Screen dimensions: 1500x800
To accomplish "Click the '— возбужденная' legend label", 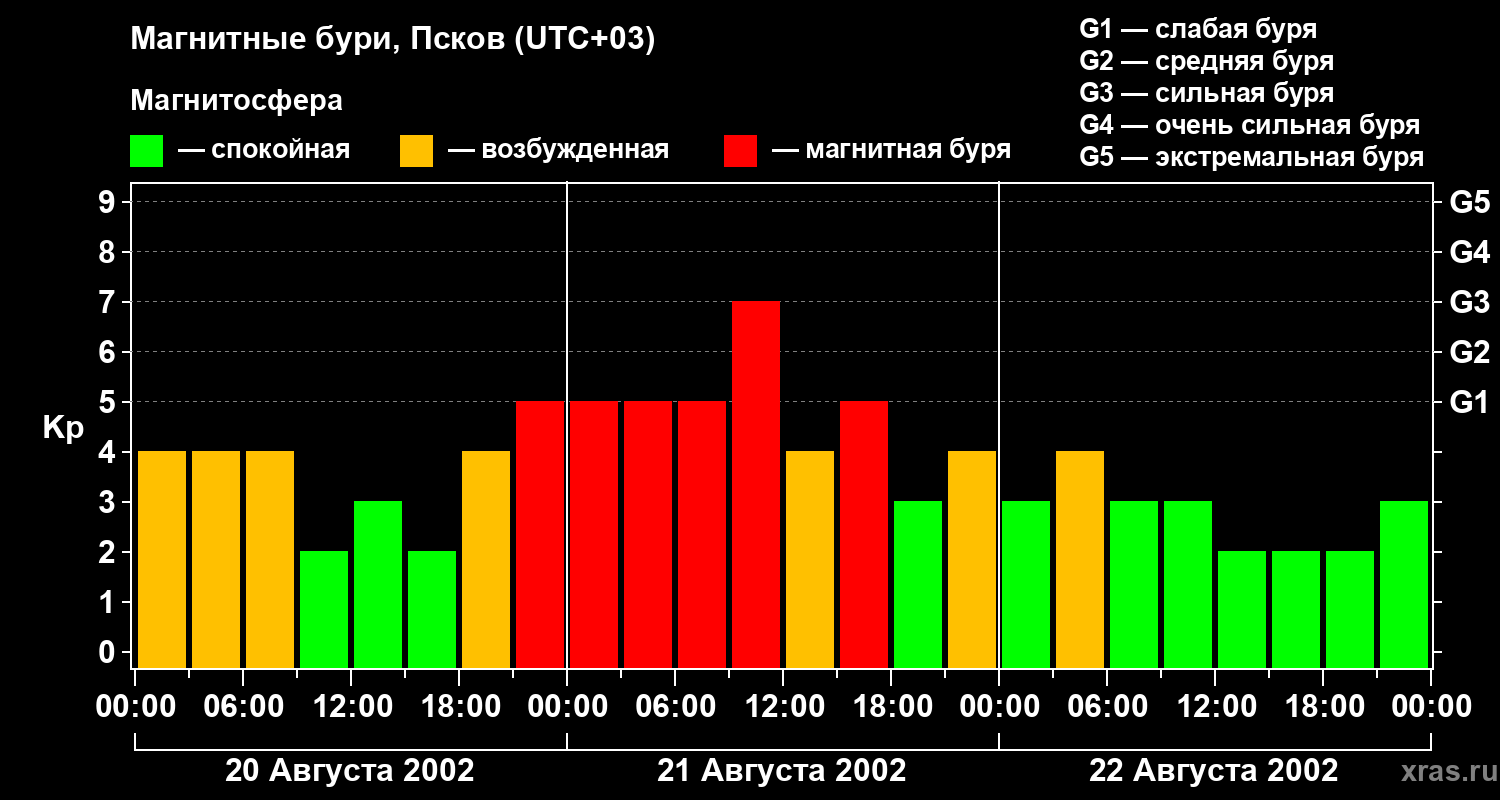I will (x=558, y=150).
